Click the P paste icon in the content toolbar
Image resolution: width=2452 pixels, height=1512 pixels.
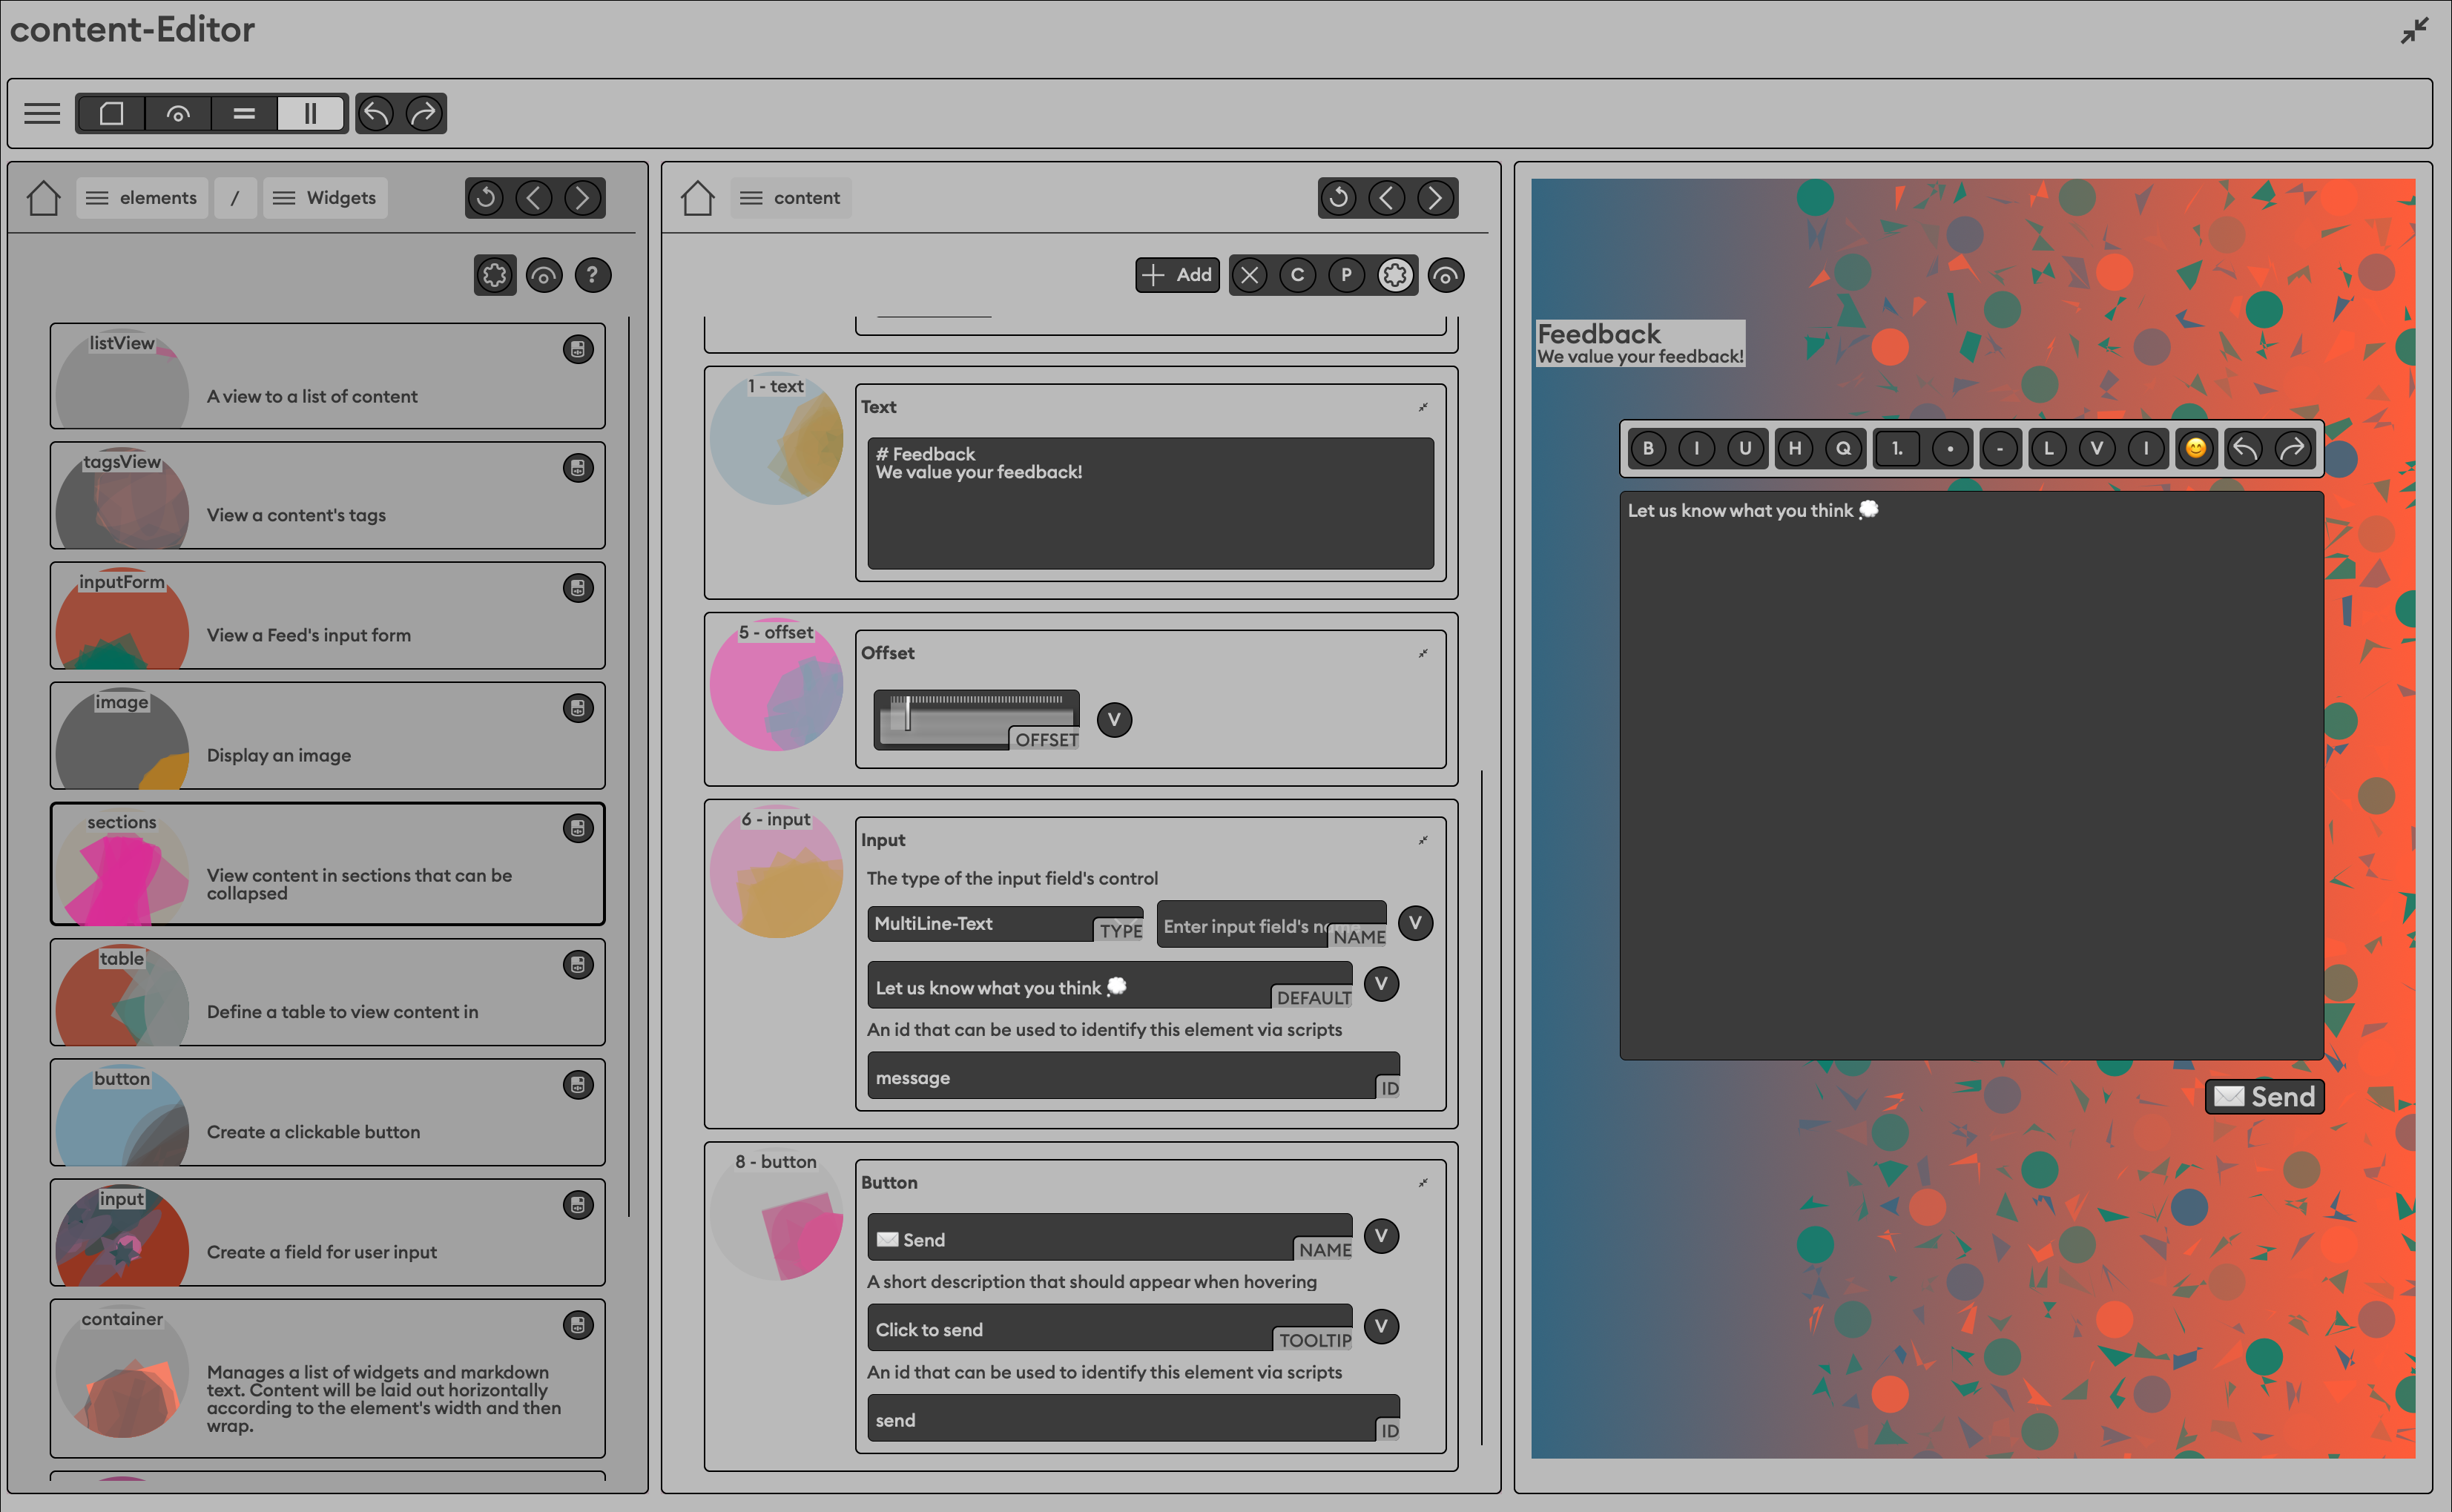coord(1346,275)
